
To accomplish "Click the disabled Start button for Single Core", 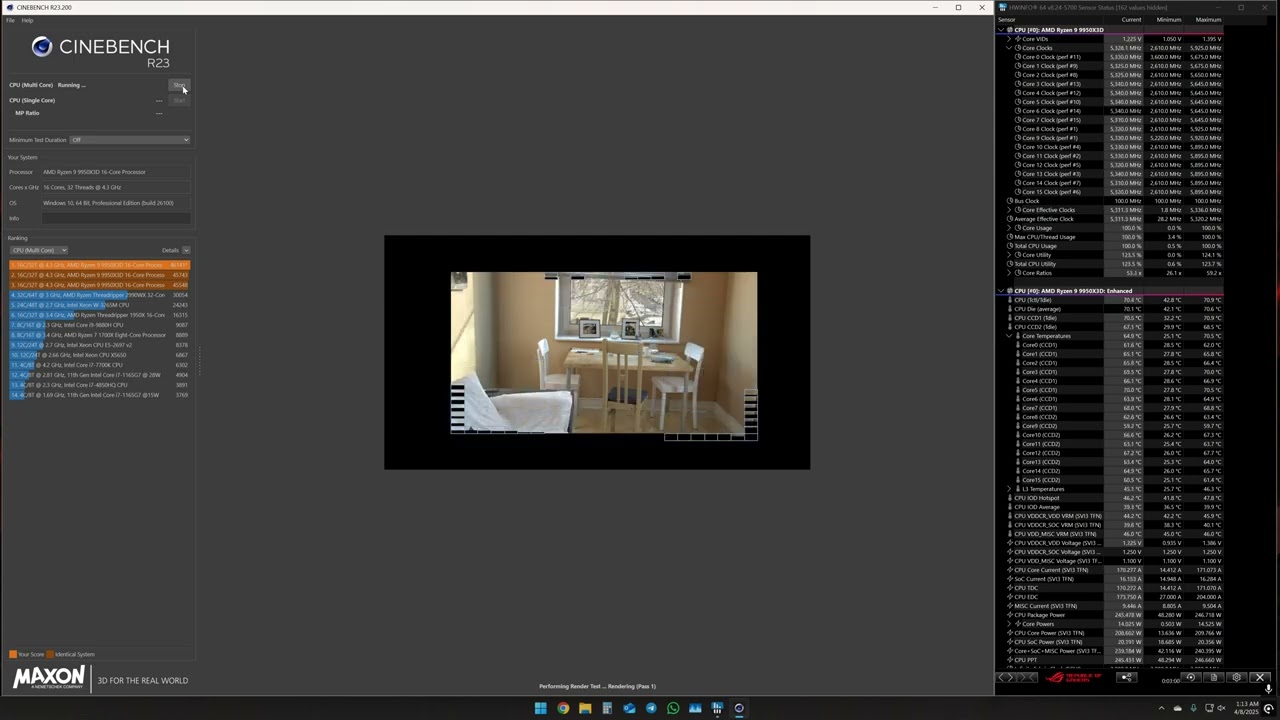I will coord(179,100).
